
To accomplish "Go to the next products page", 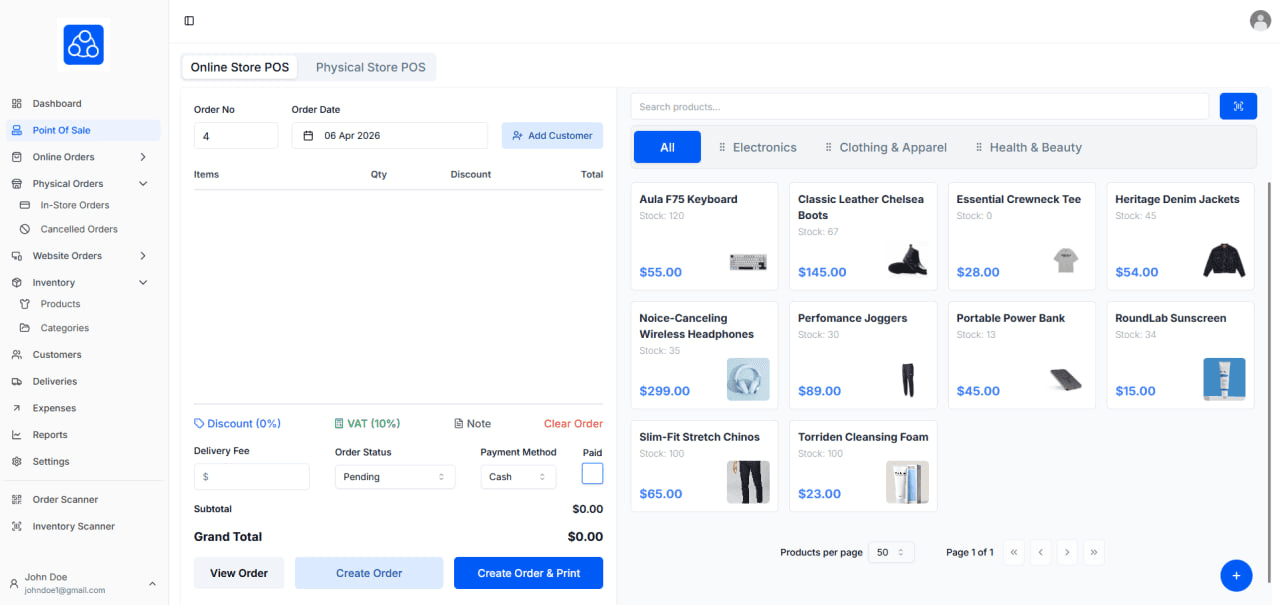I will (x=1067, y=552).
